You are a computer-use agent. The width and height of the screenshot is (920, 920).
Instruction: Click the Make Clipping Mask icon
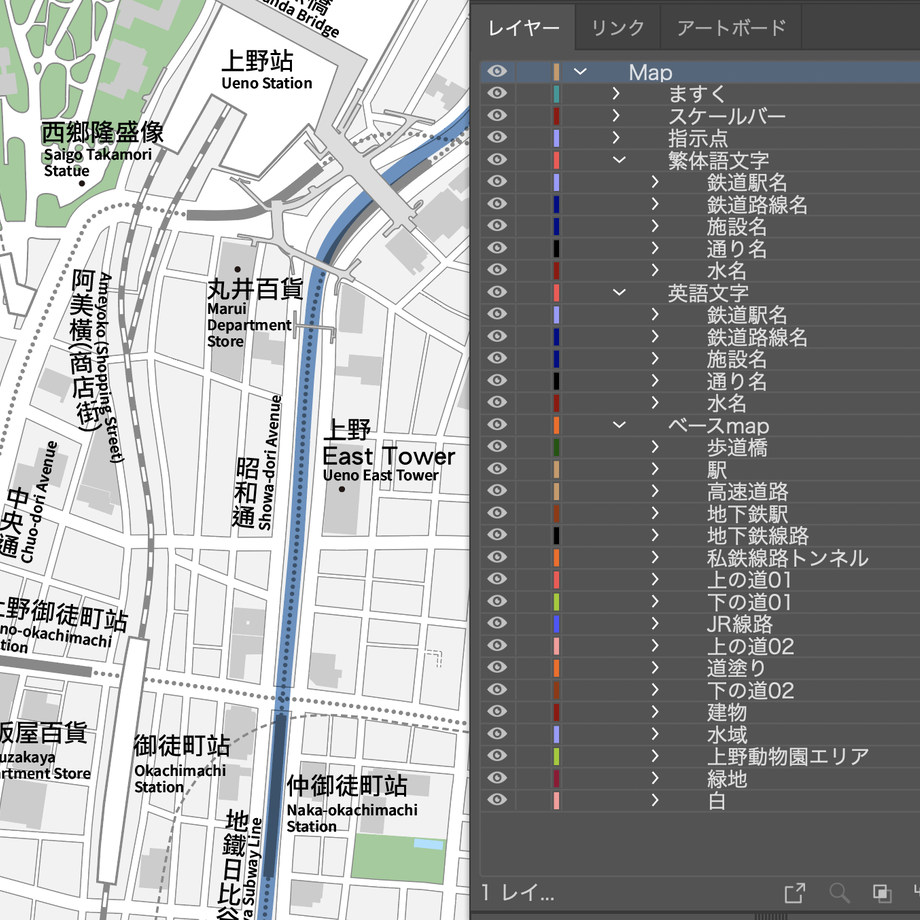point(882,893)
